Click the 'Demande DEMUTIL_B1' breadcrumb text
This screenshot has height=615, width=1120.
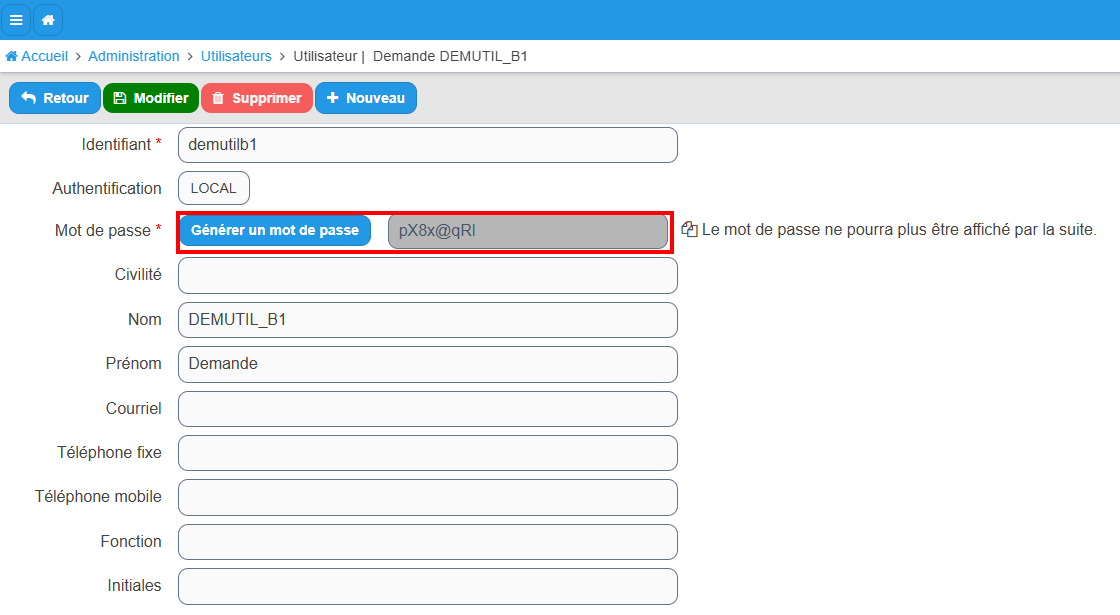point(450,56)
